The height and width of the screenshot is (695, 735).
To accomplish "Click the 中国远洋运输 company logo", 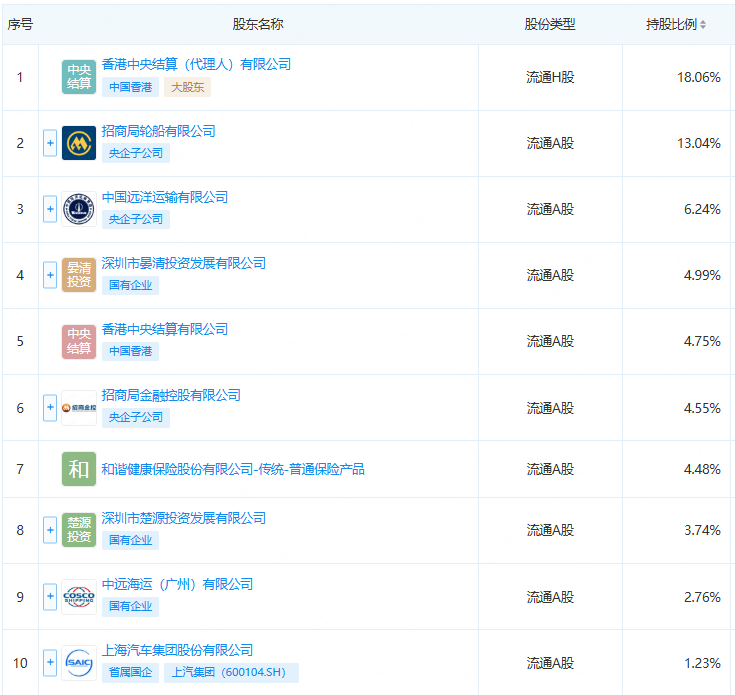I will coord(79,209).
